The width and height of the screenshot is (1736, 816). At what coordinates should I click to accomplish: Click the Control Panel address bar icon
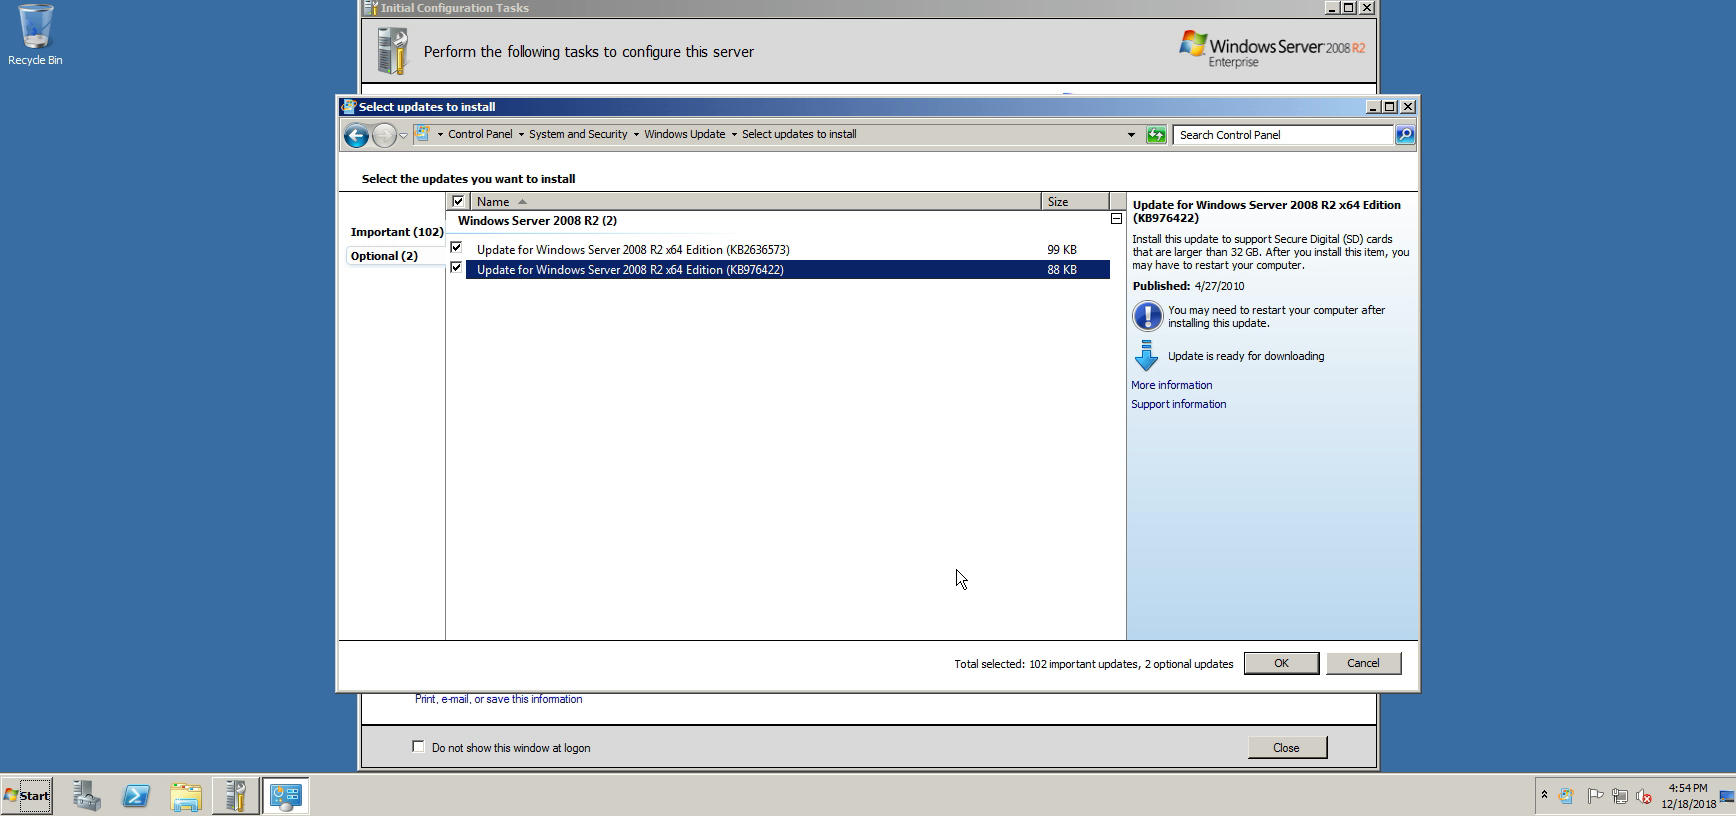point(423,134)
